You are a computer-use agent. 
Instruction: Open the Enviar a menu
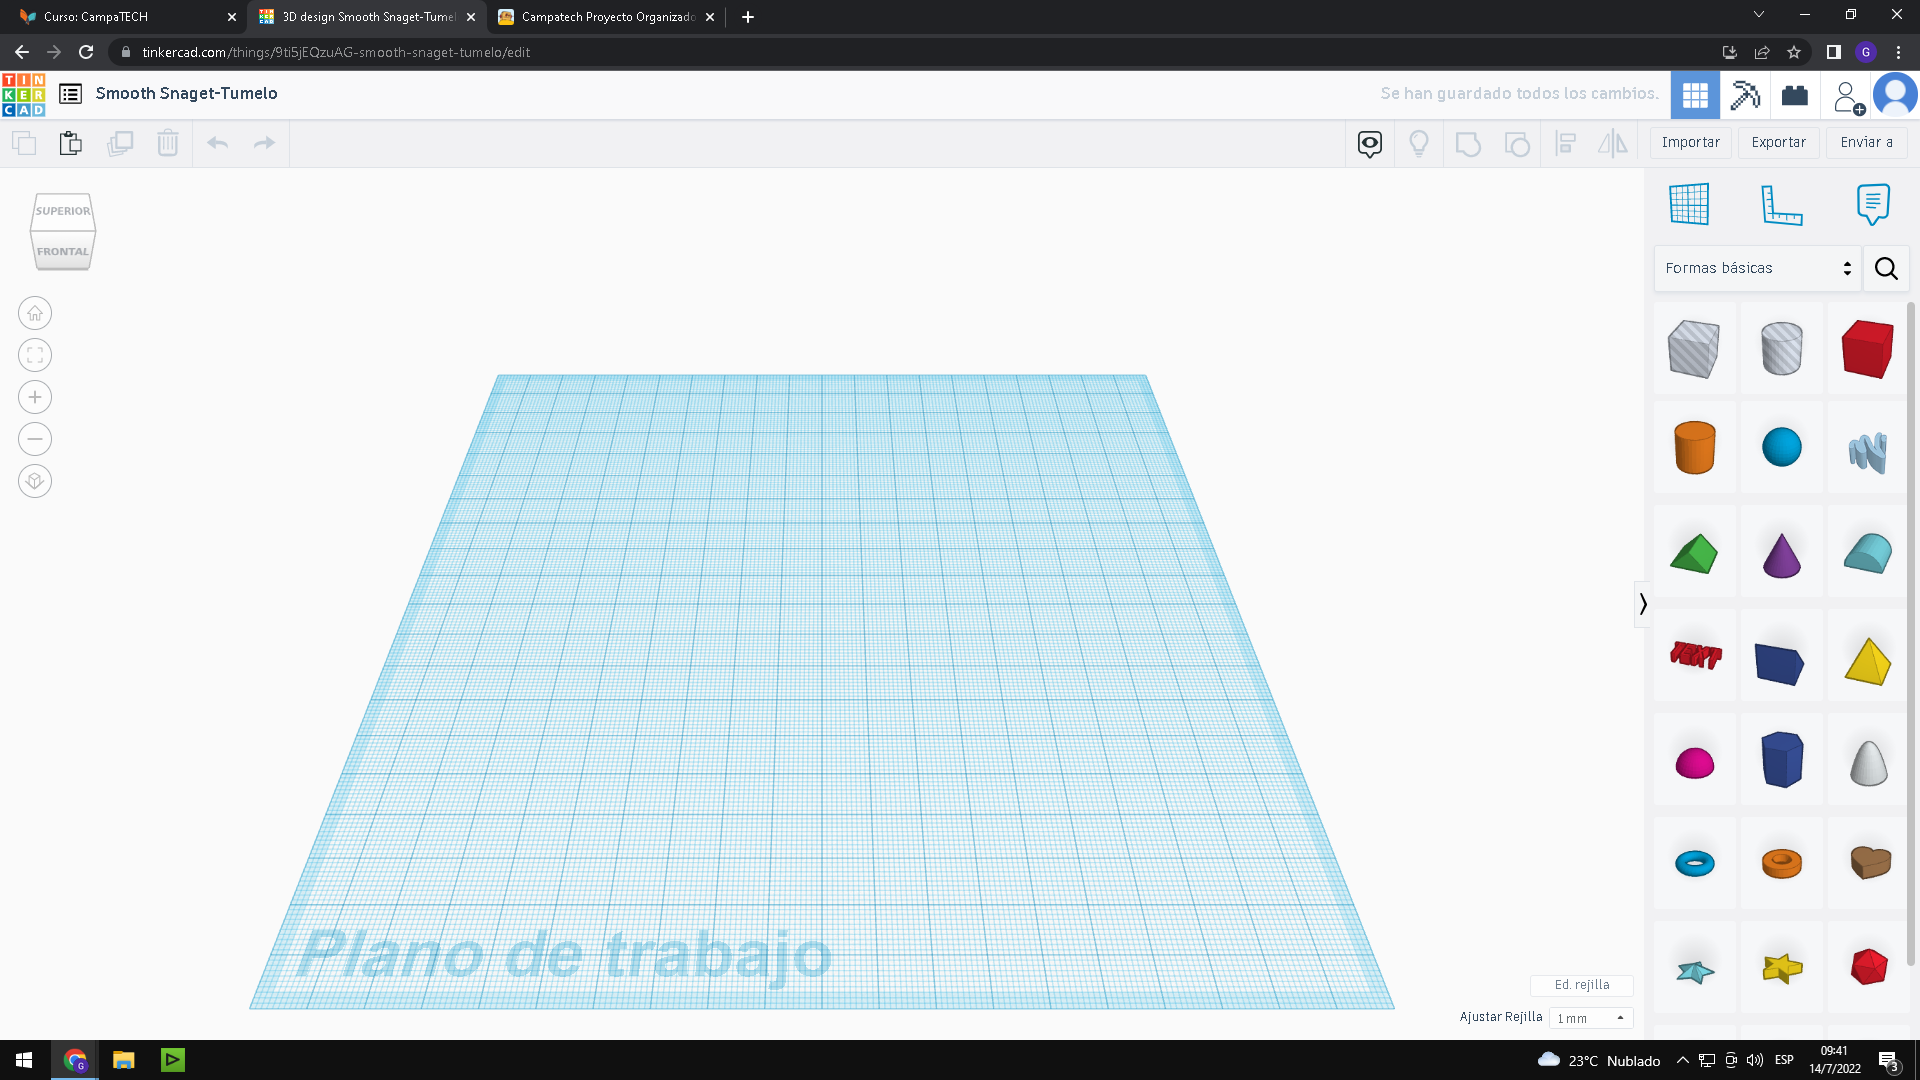(1865, 142)
